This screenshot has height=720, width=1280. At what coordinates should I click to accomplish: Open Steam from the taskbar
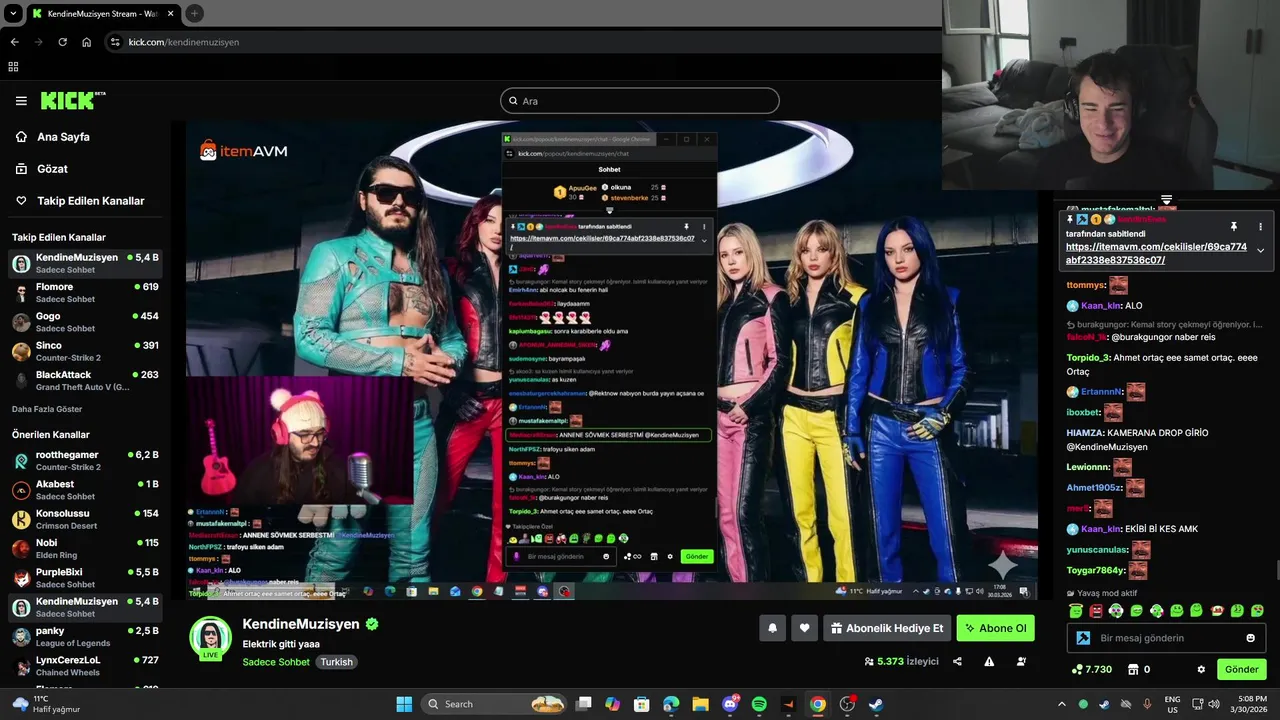(x=875, y=704)
